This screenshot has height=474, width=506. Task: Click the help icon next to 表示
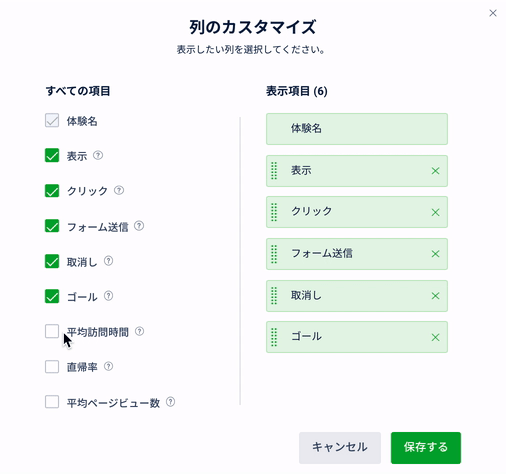tap(98, 155)
